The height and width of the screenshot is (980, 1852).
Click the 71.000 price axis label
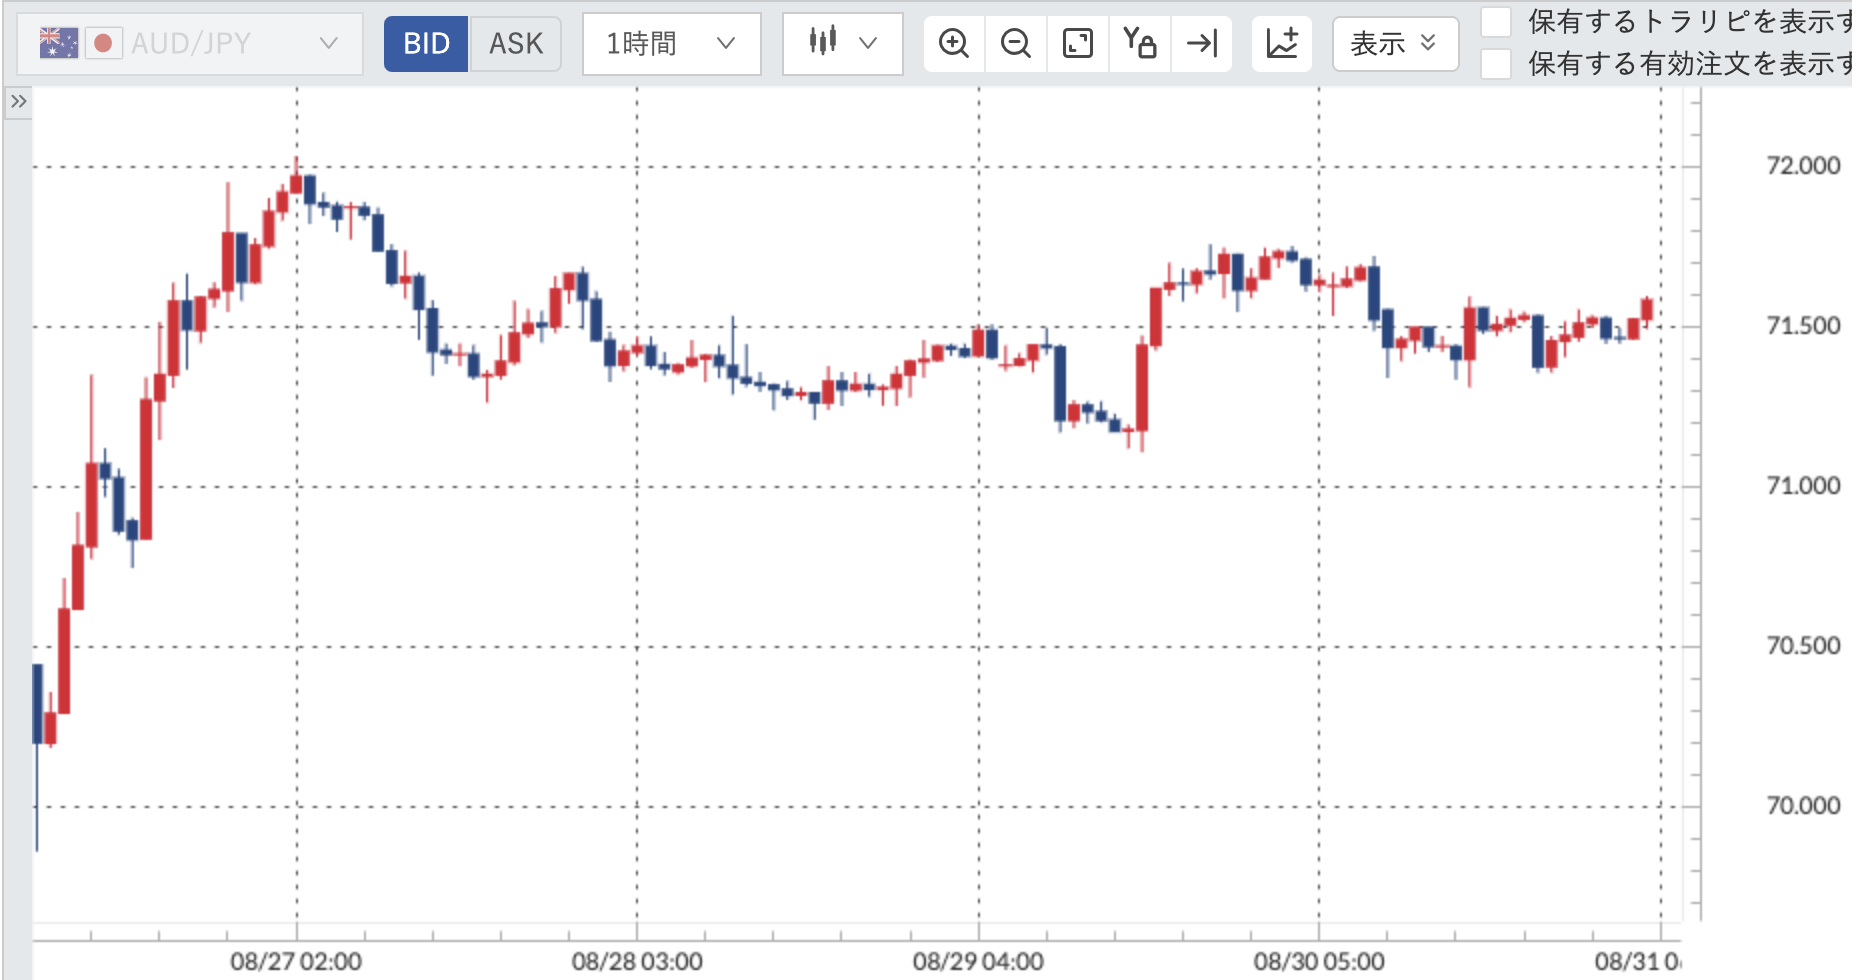pos(1803,486)
